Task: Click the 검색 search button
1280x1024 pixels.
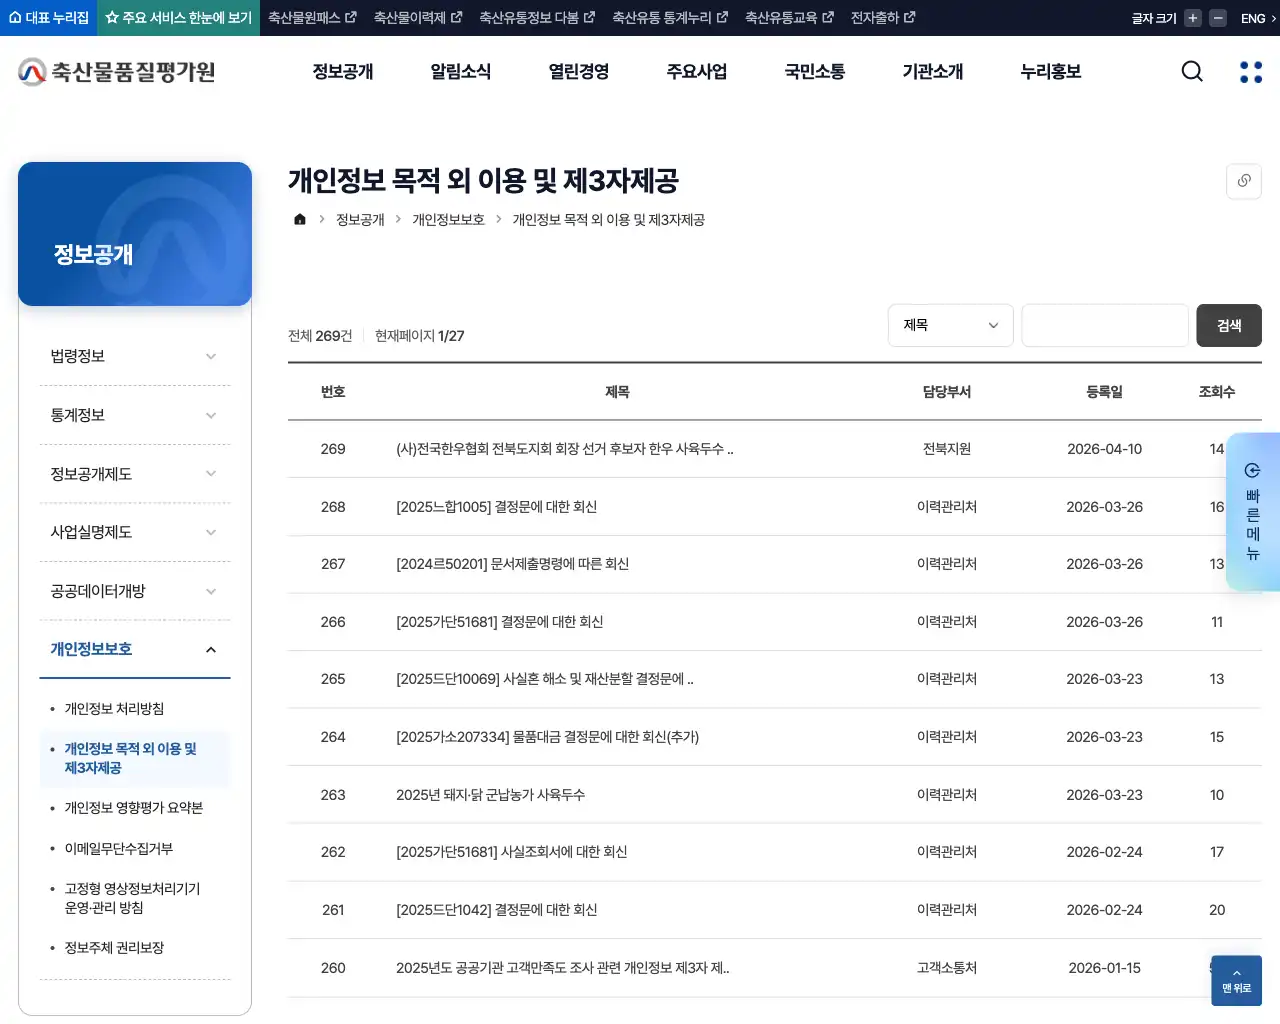Action: tap(1229, 325)
